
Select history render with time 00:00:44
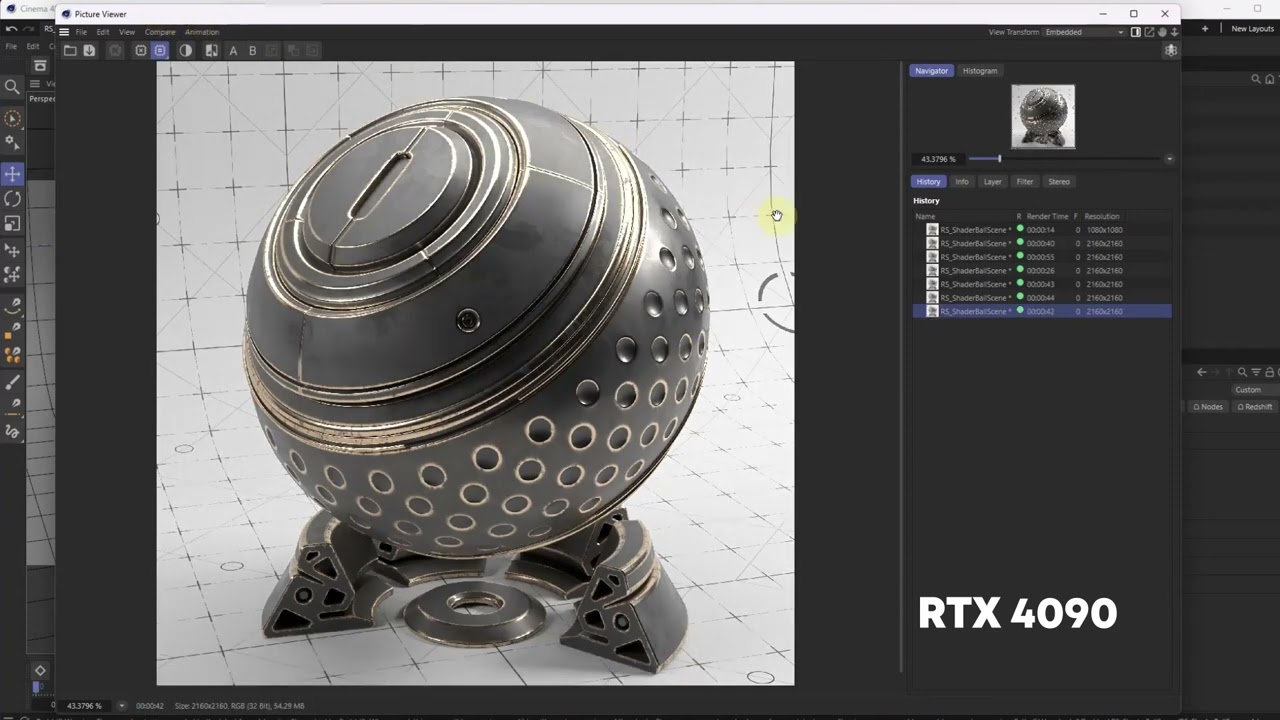point(1042,297)
